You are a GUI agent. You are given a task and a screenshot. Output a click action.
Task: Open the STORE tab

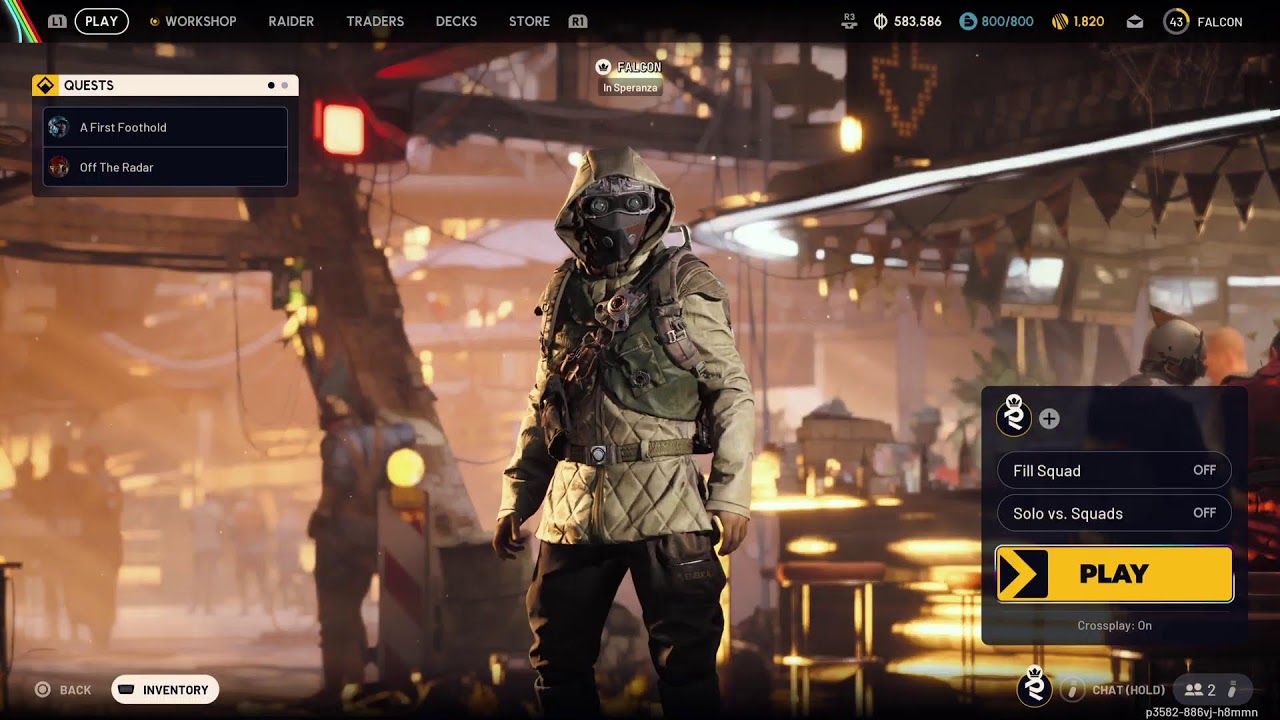coord(529,21)
